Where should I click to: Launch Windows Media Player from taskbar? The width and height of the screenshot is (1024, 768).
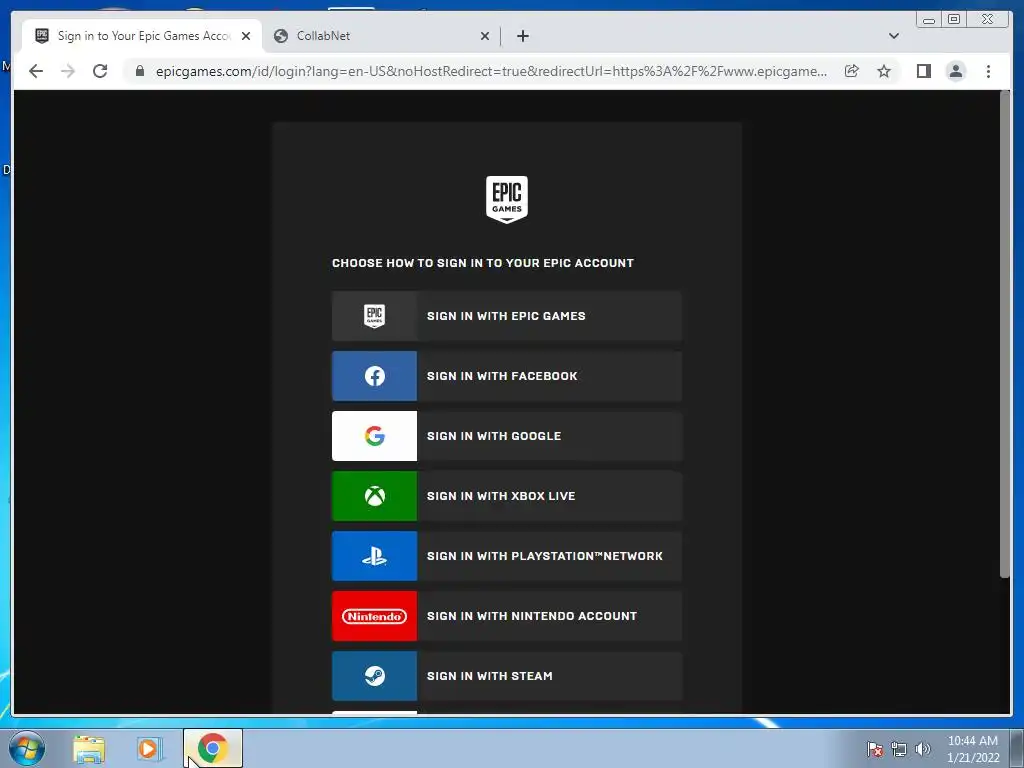(149, 749)
